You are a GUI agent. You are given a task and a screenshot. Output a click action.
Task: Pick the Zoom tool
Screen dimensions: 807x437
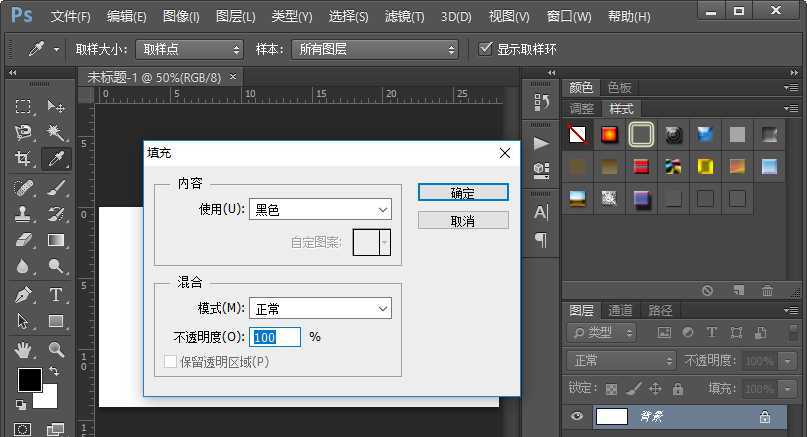click(x=56, y=349)
